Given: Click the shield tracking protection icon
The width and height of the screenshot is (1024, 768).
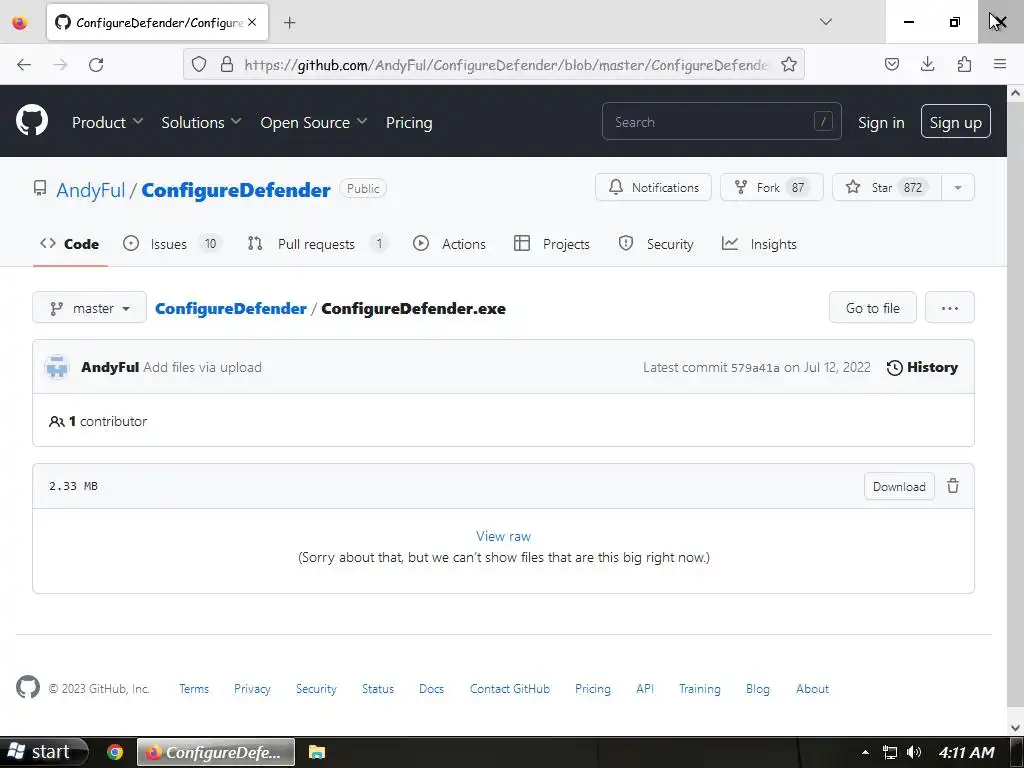Looking at the screenshot, I should point(199,64).
